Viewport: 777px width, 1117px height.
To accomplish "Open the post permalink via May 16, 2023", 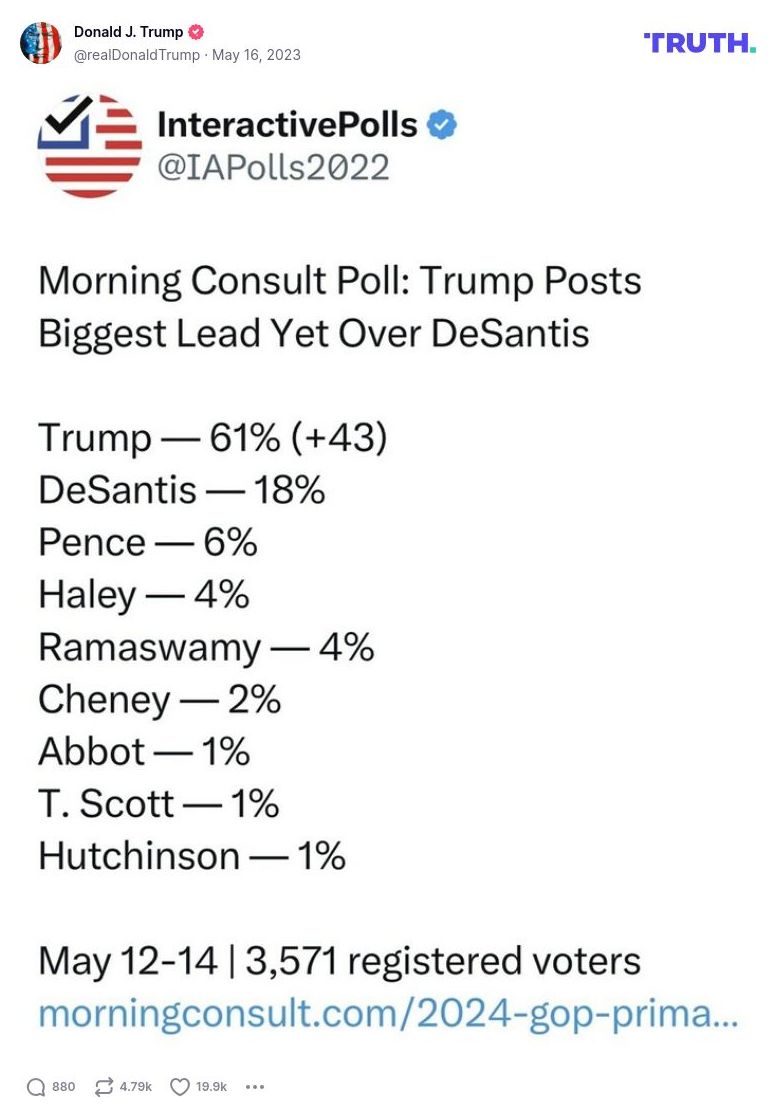I will click(x=254, y=57).
